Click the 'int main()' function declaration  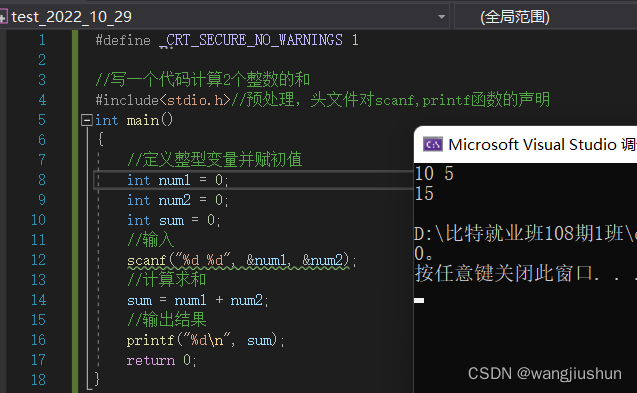[134, 120]
